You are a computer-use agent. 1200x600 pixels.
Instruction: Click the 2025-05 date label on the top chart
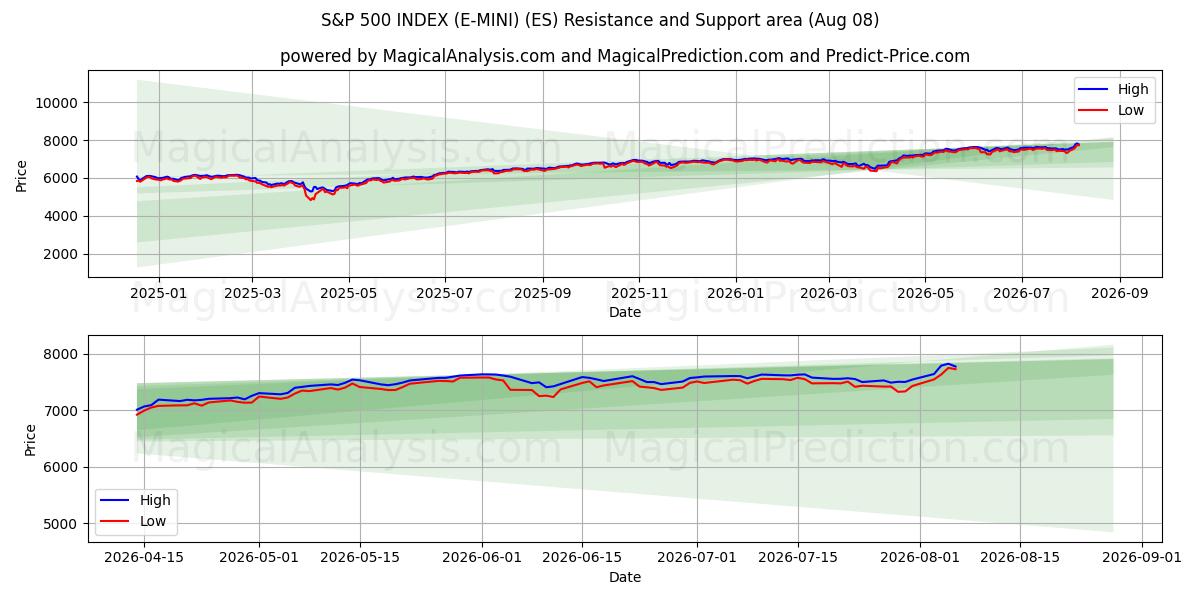click(x=348, y=293)
